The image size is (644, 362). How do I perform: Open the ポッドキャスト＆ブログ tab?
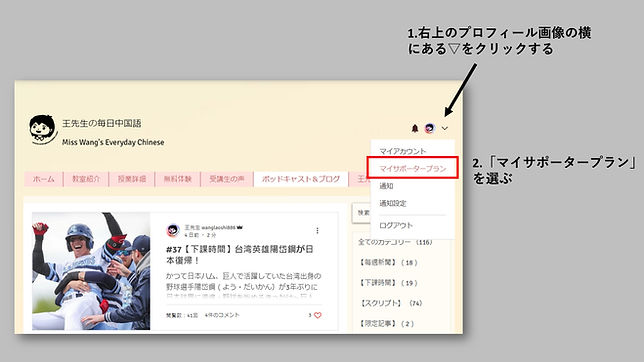301,179
